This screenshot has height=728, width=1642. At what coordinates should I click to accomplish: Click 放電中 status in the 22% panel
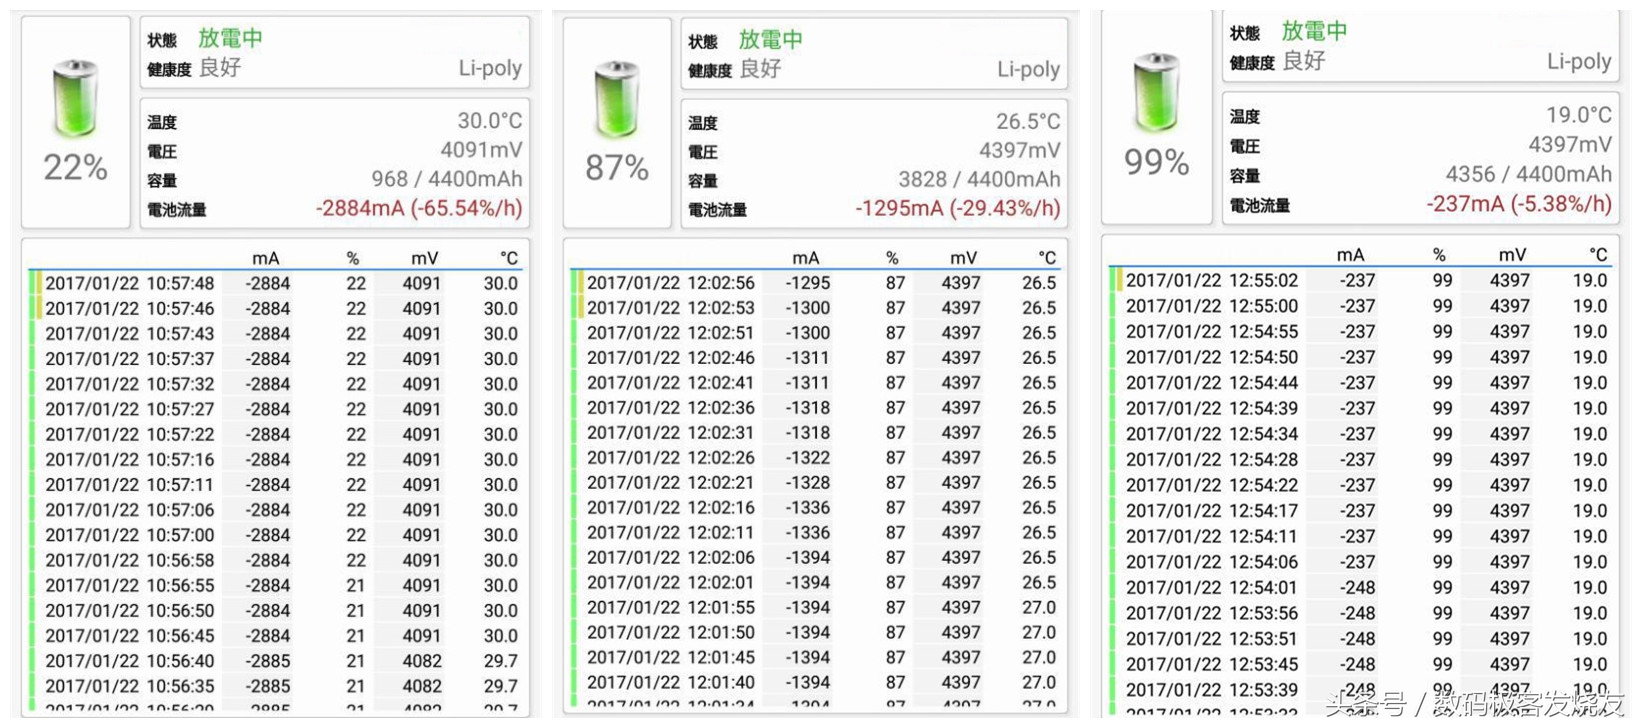point(230,38)
